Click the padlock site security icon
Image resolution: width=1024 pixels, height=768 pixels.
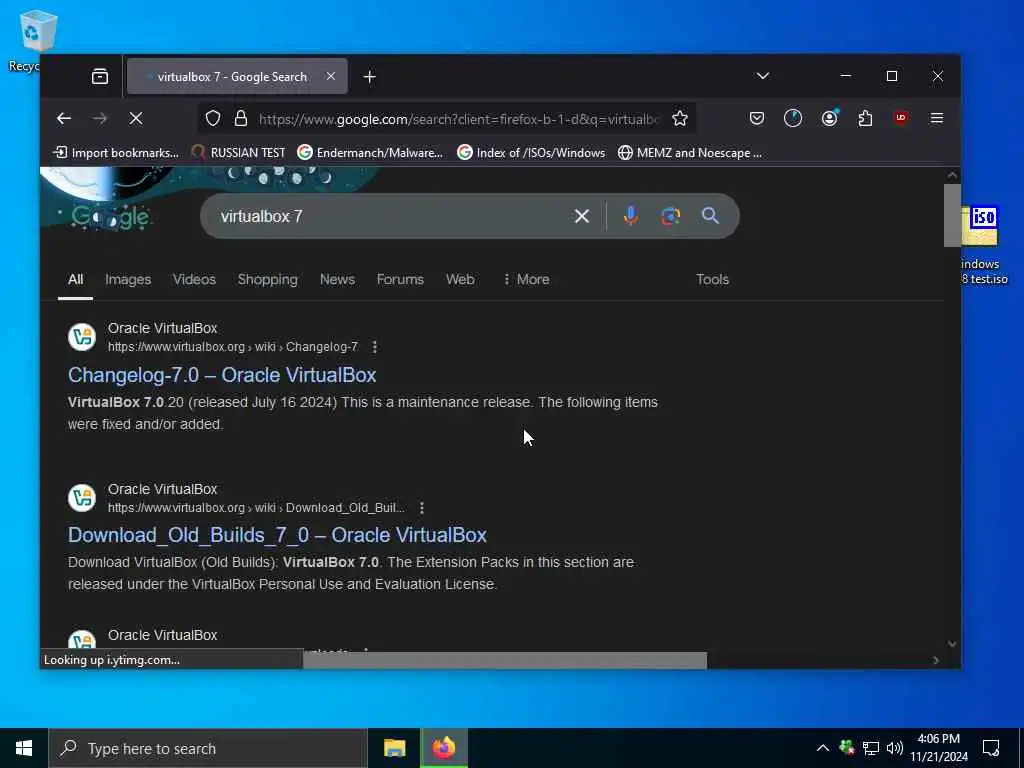pos(241,118)
